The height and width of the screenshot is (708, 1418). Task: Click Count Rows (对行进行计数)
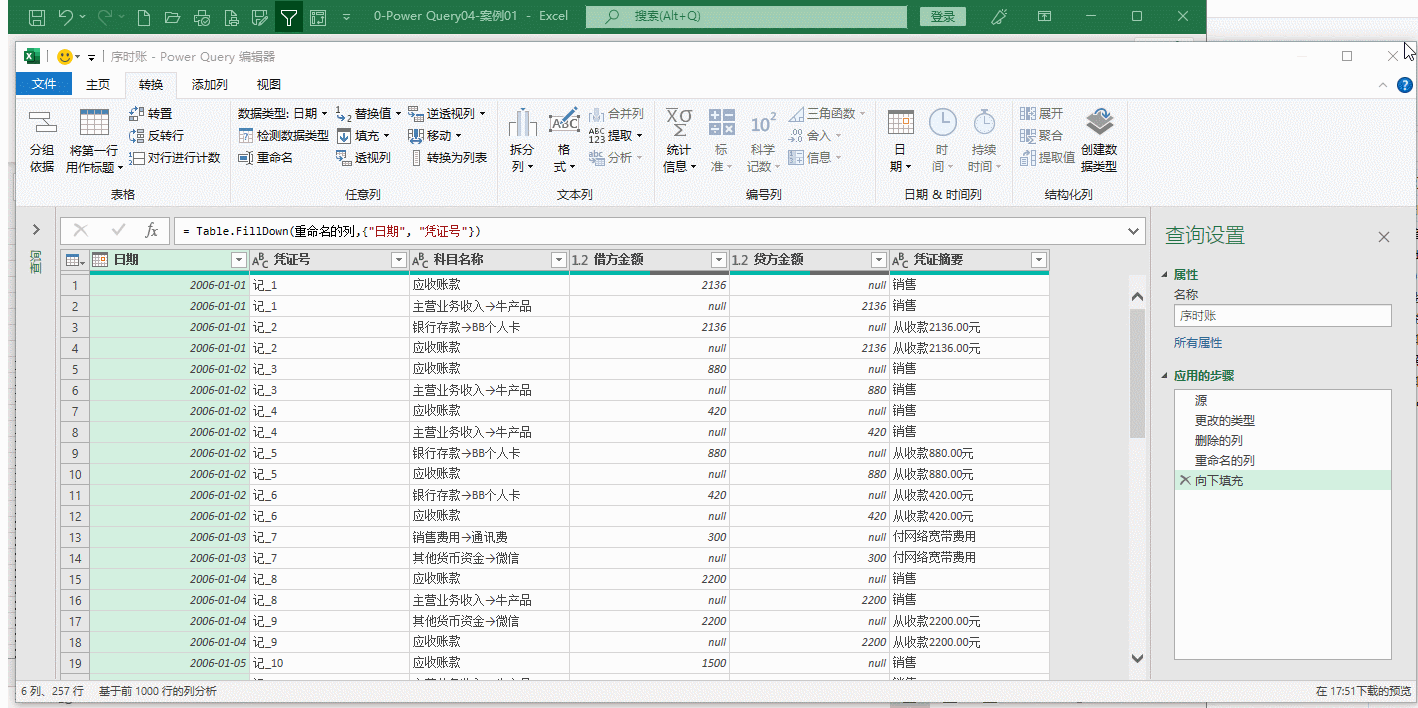click(175, 157)
